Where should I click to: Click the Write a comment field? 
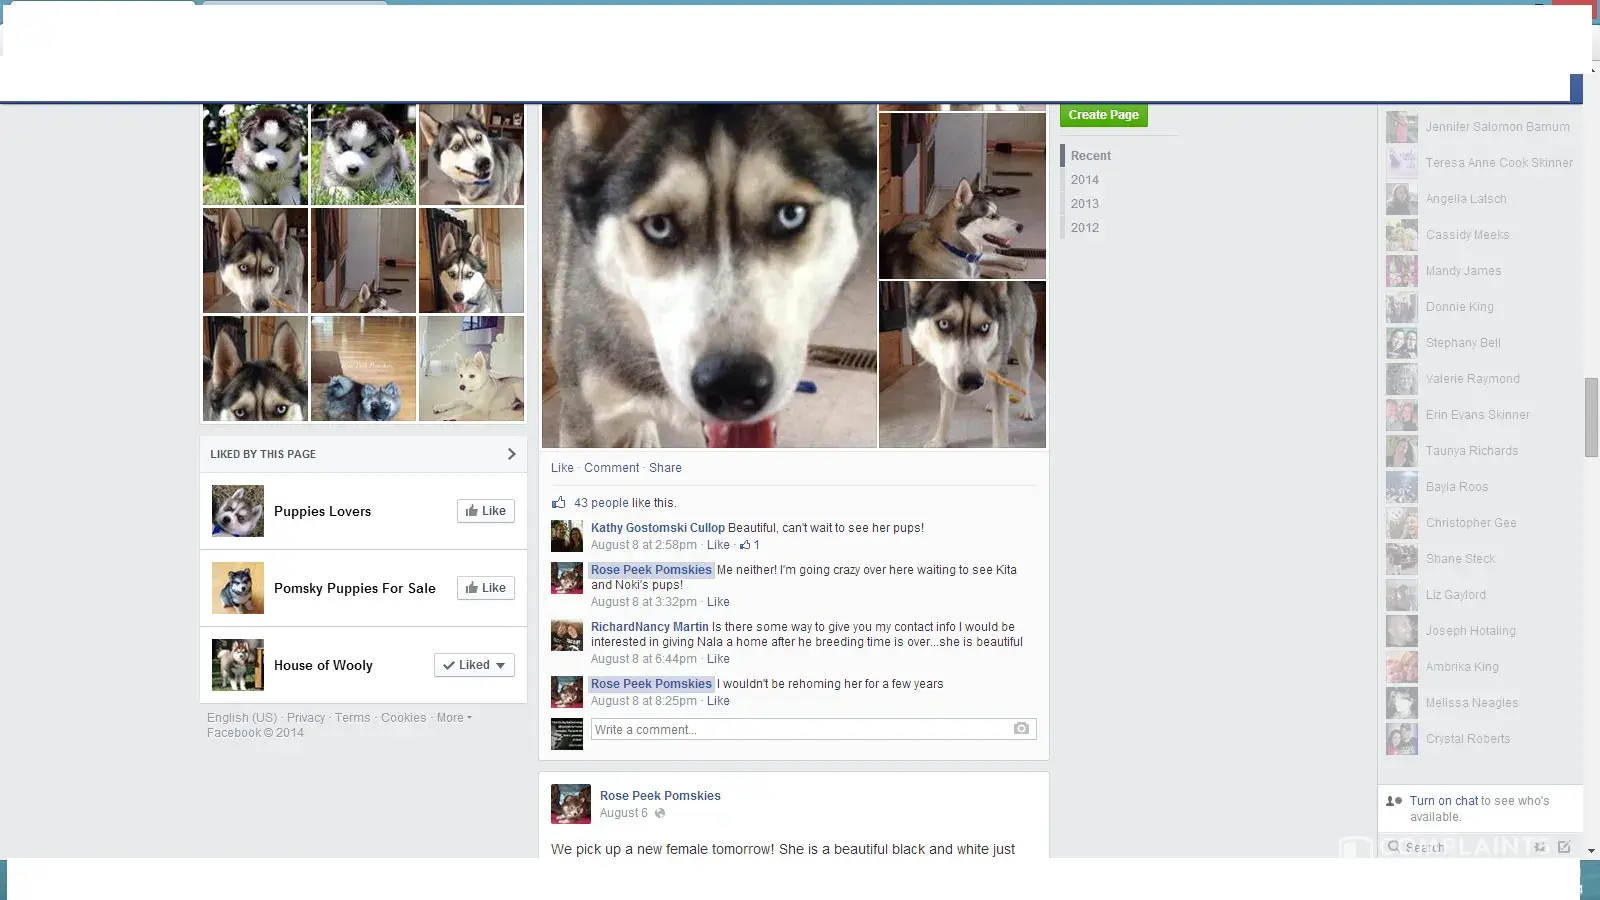800,730
